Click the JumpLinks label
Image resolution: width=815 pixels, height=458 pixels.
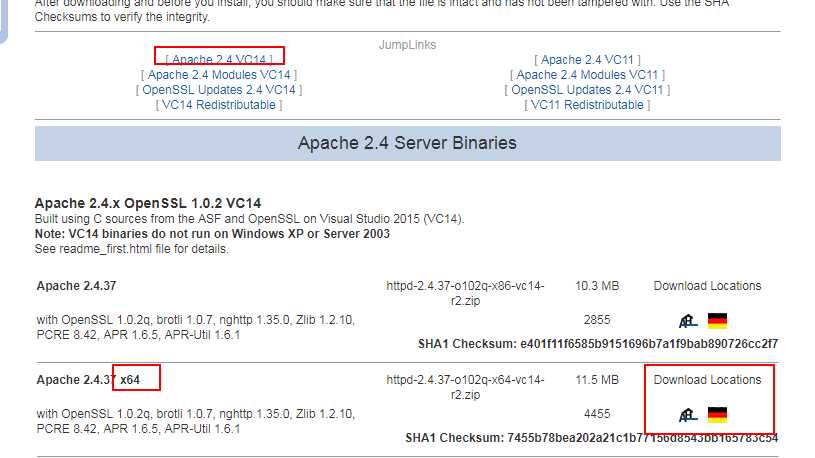[x=408, y=45]
